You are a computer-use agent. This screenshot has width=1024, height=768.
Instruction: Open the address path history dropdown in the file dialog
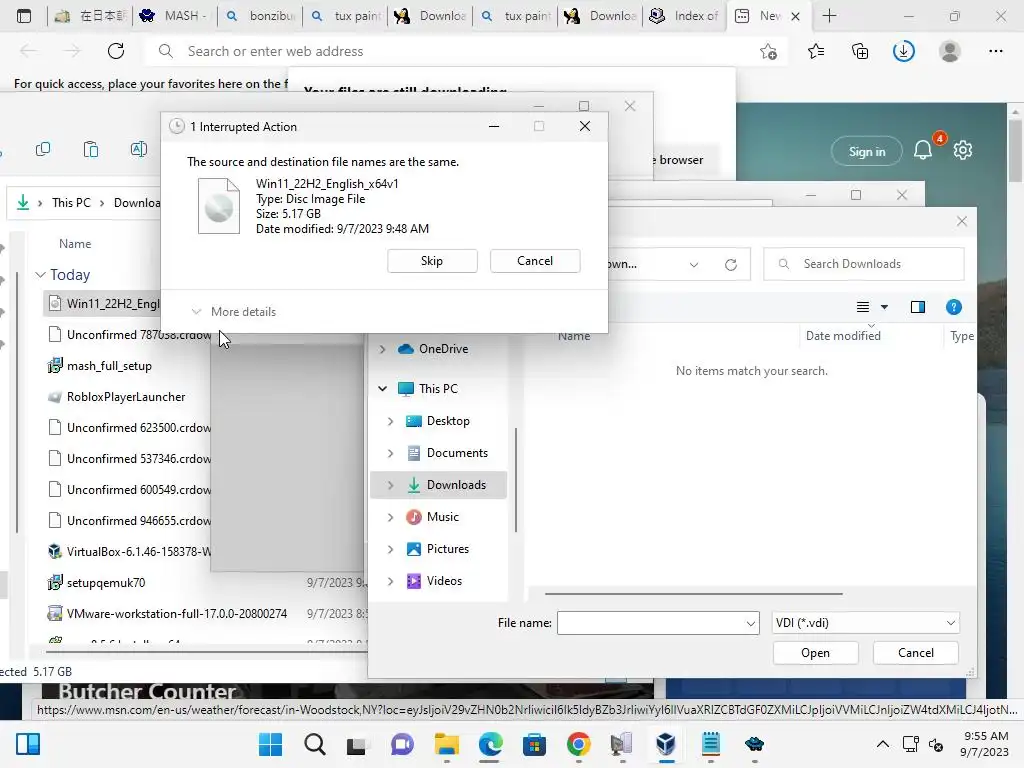pos(694,264)
